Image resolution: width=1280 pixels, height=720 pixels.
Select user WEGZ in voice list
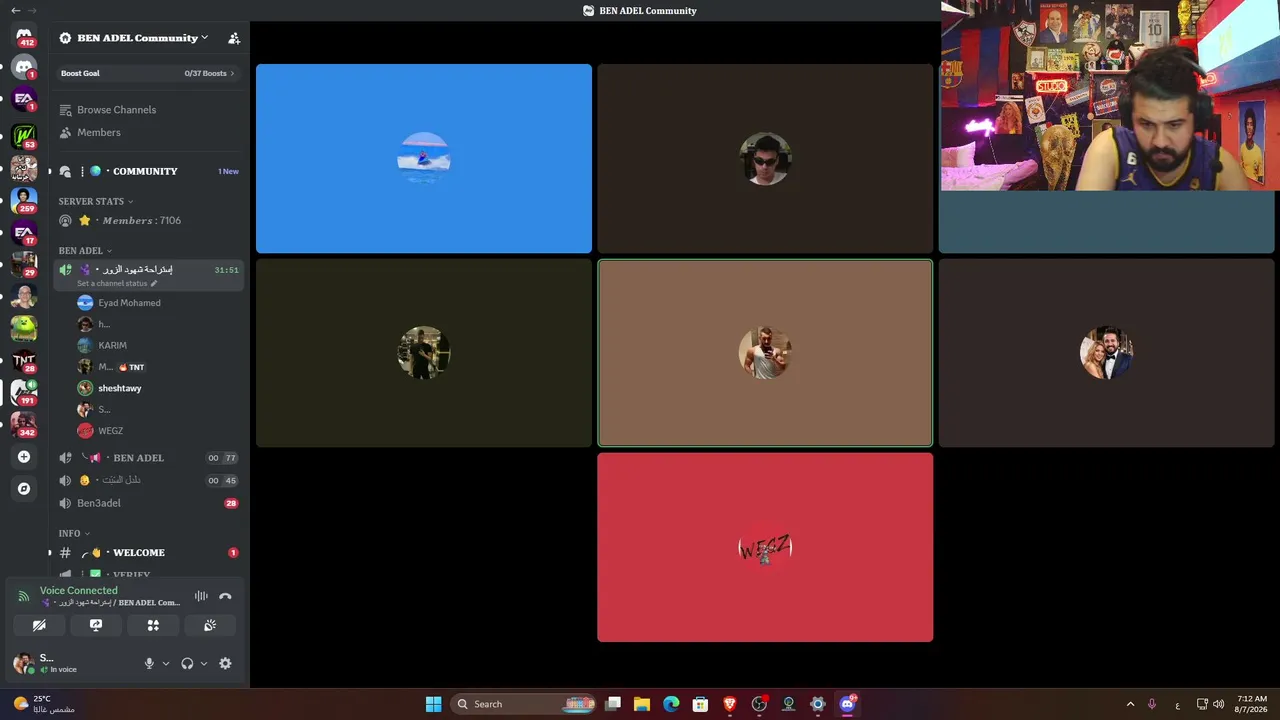[x=158, y=431]
